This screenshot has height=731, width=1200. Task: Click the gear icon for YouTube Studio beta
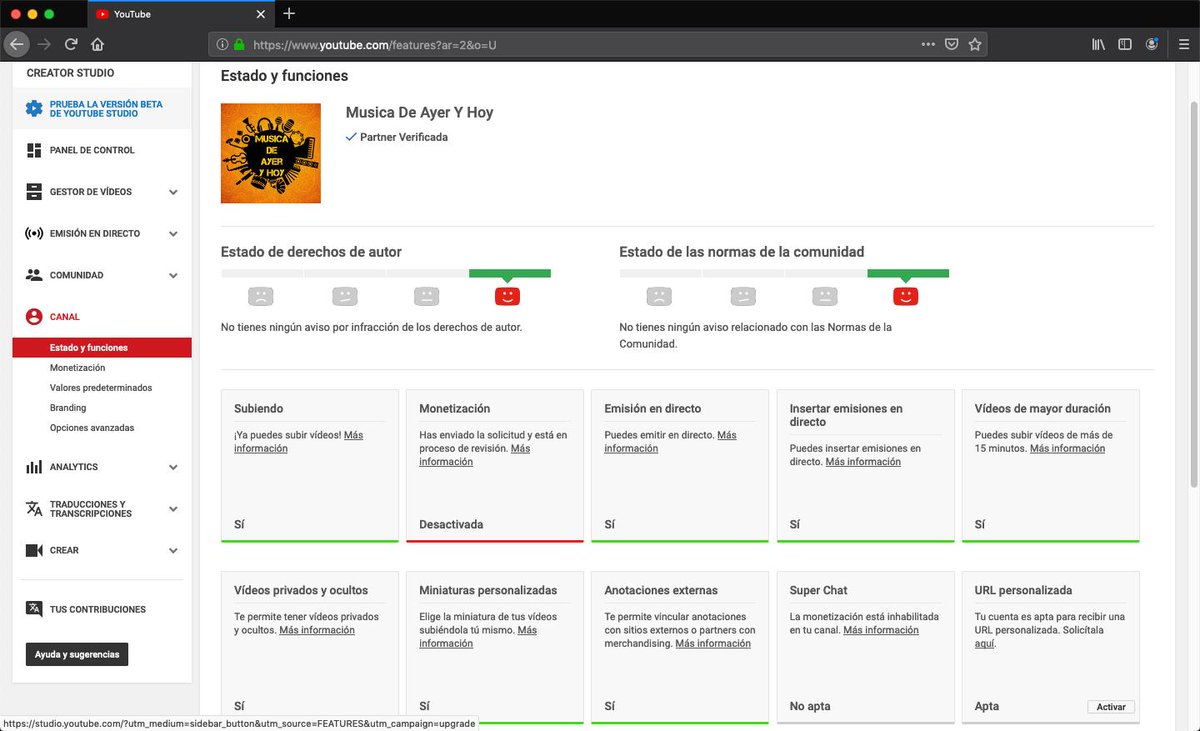(34, 109)
